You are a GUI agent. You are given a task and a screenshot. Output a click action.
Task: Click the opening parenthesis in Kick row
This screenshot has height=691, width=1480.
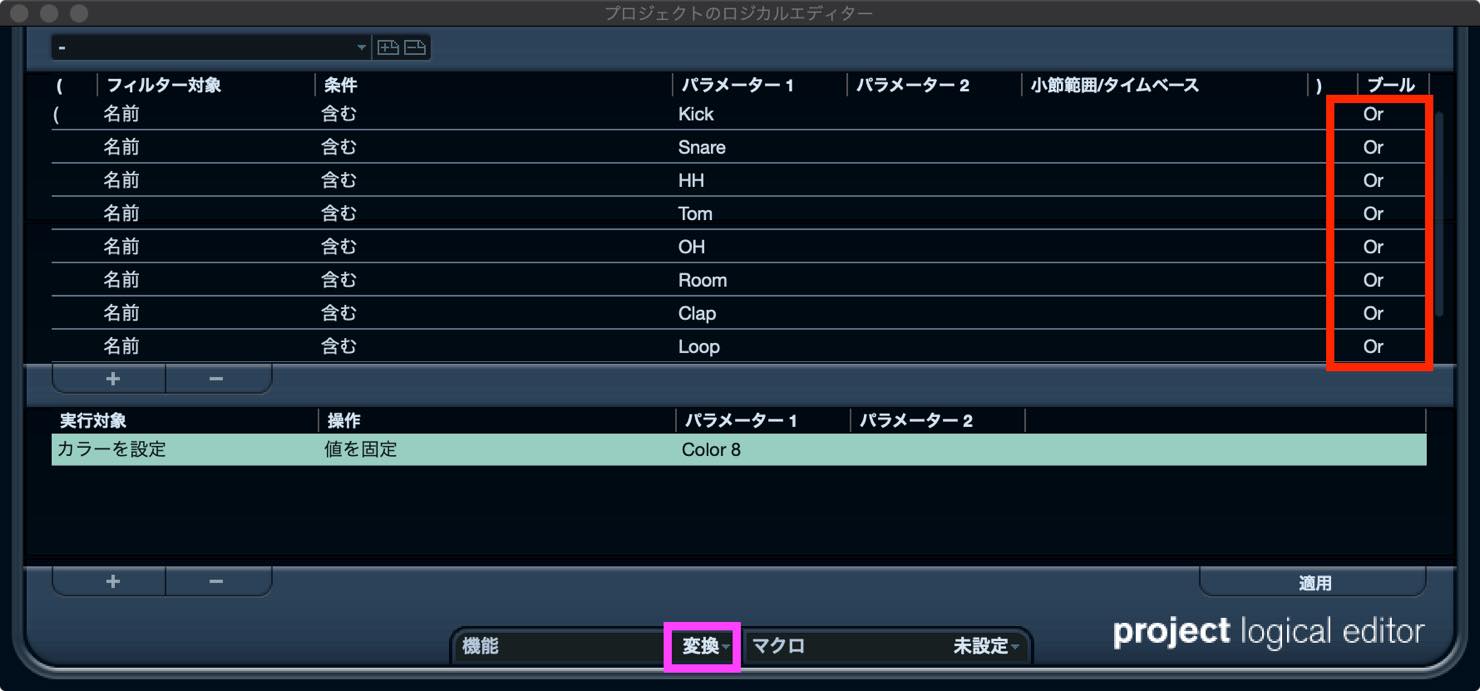click(57, 114)
